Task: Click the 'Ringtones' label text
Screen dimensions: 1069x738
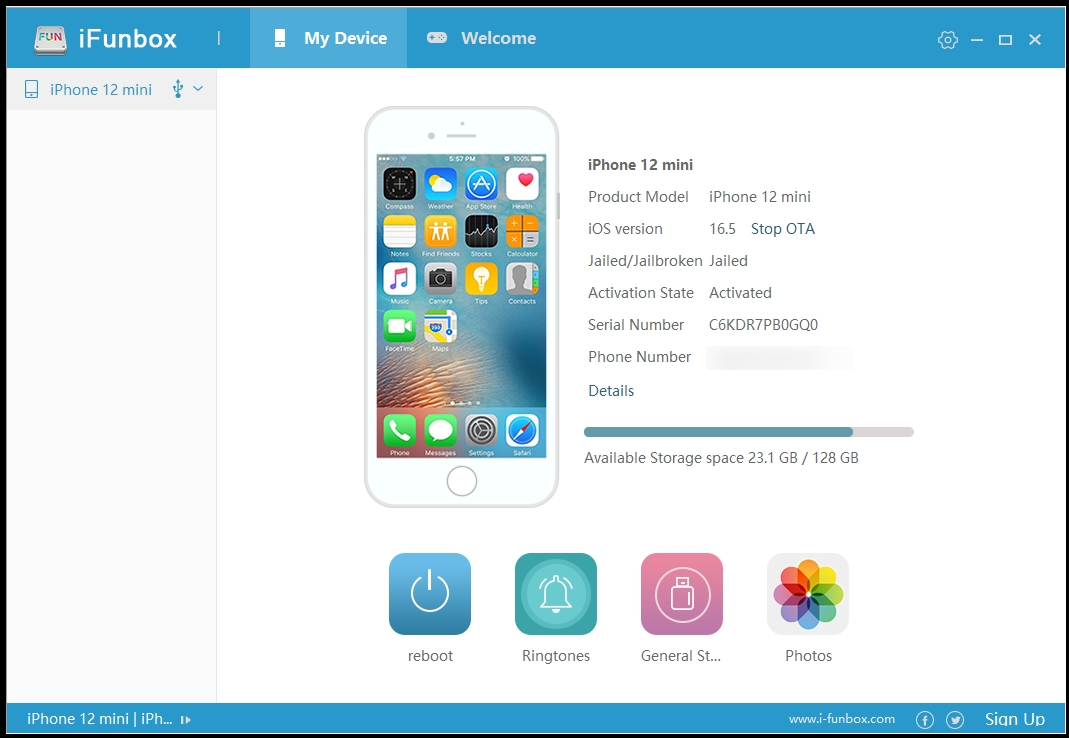Action: (x=556, y=655)
